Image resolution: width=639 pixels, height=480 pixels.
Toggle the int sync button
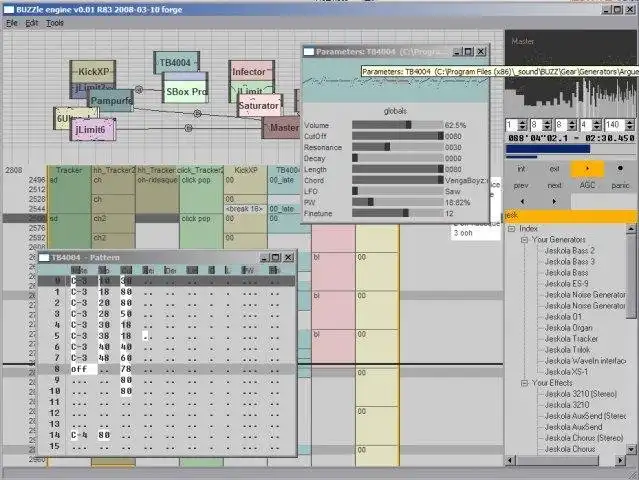point(521,169)
